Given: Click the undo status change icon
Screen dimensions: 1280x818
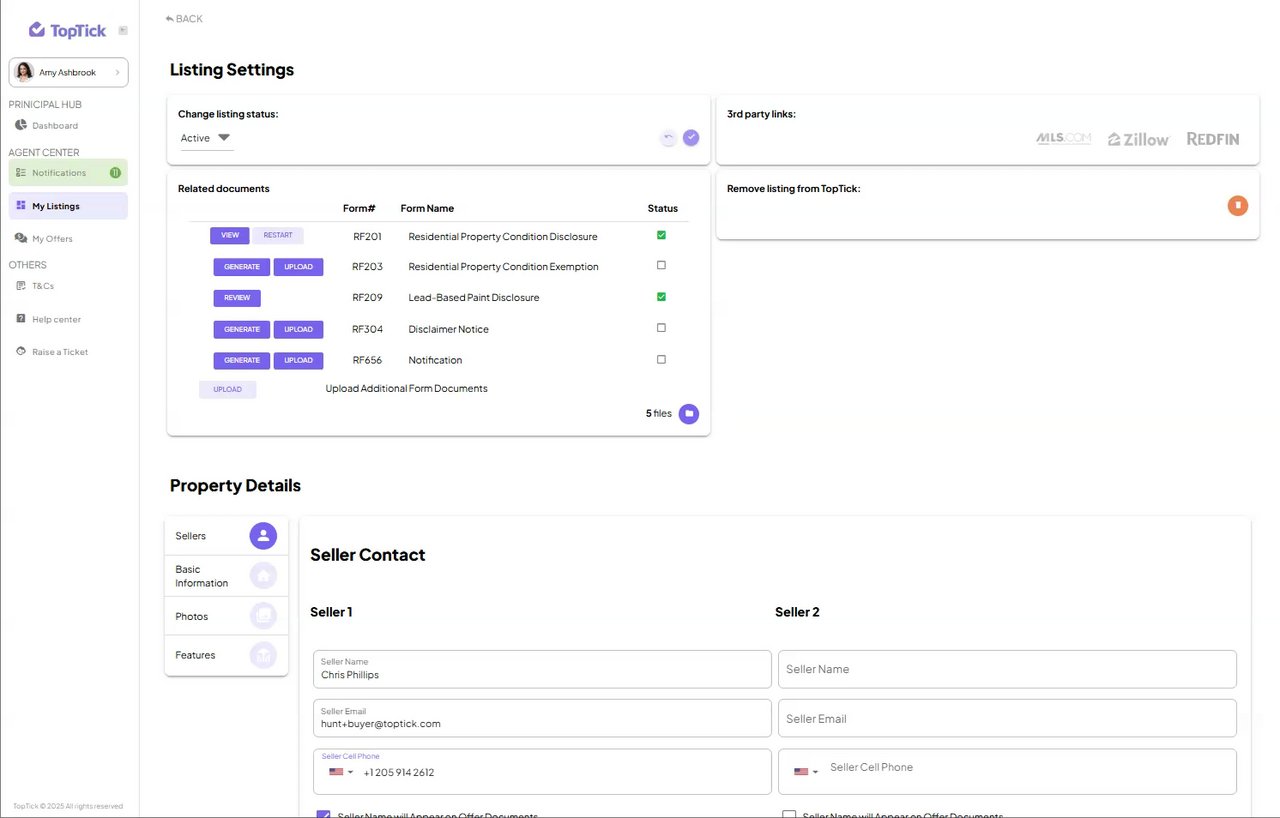Looking at the screenshot, I should (668, 138).
